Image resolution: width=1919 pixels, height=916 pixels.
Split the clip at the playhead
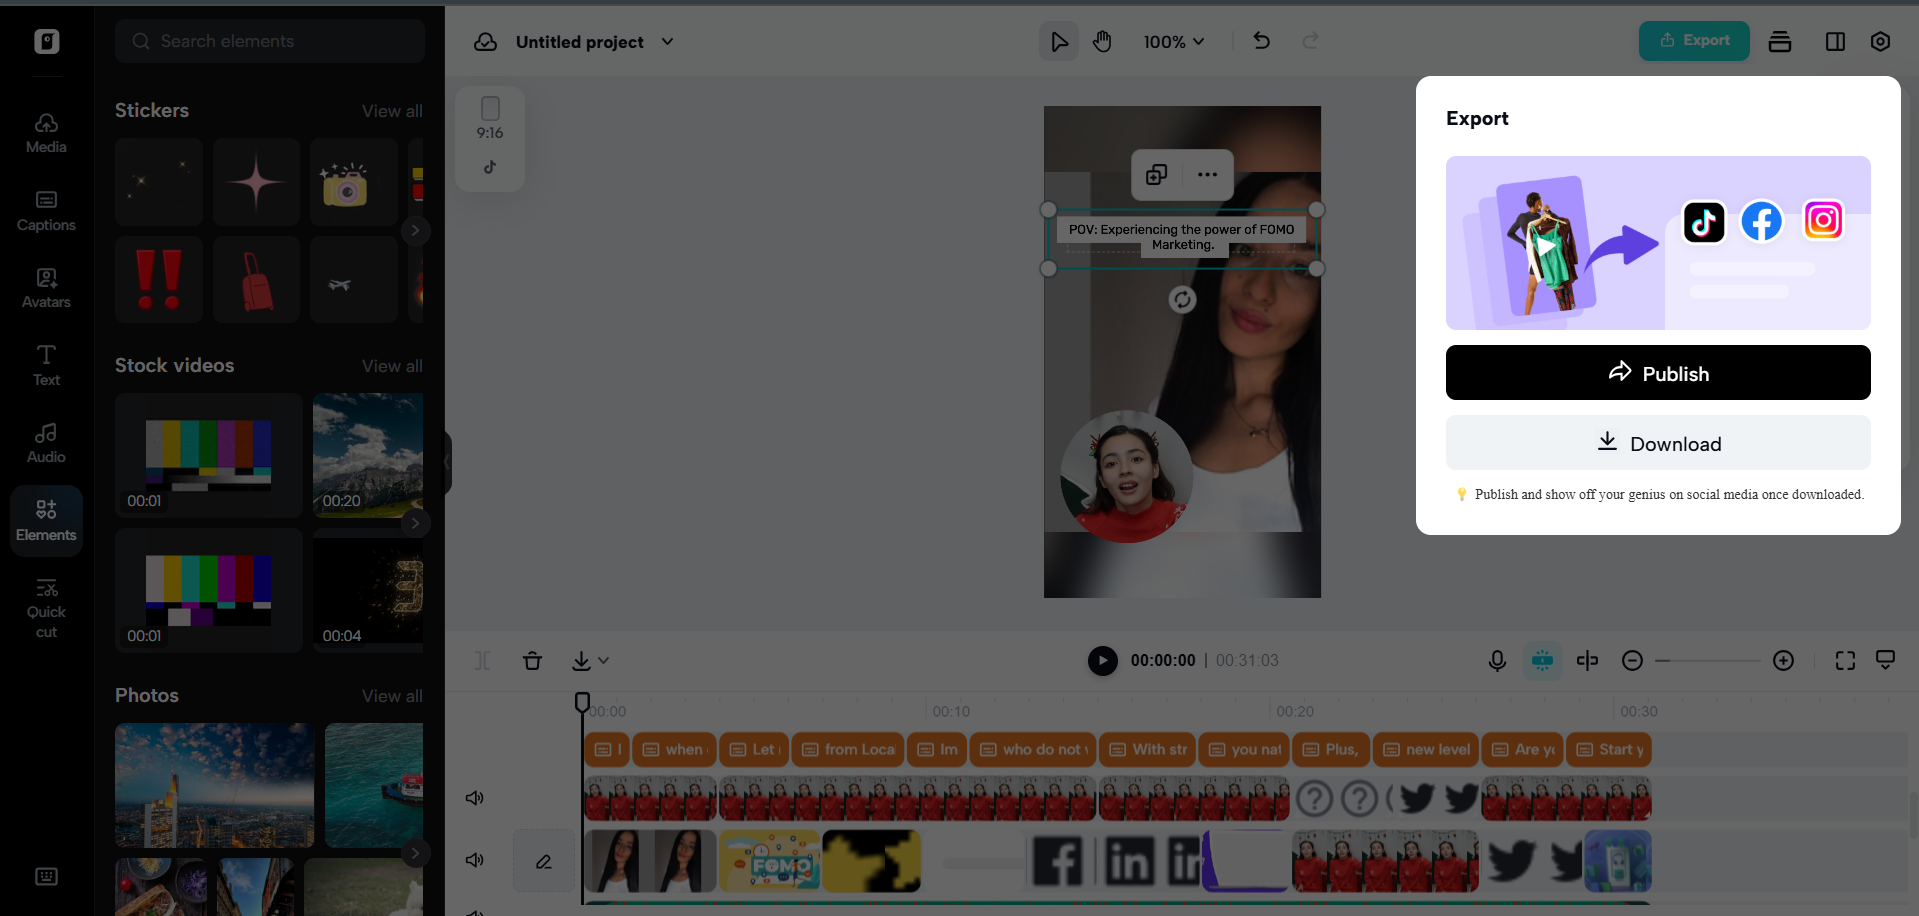pyautogui.click(x=1587, y=660)
